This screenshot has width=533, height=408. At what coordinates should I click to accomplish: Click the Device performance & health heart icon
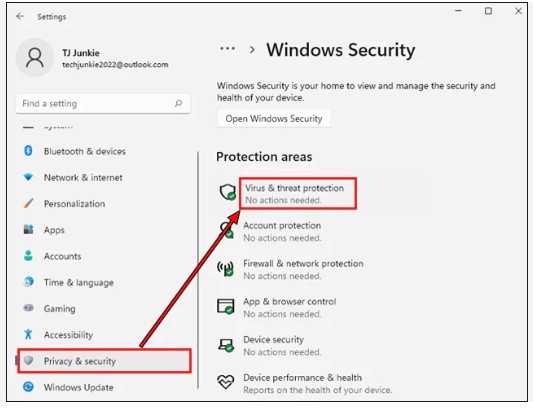click(x=226, y=381)
